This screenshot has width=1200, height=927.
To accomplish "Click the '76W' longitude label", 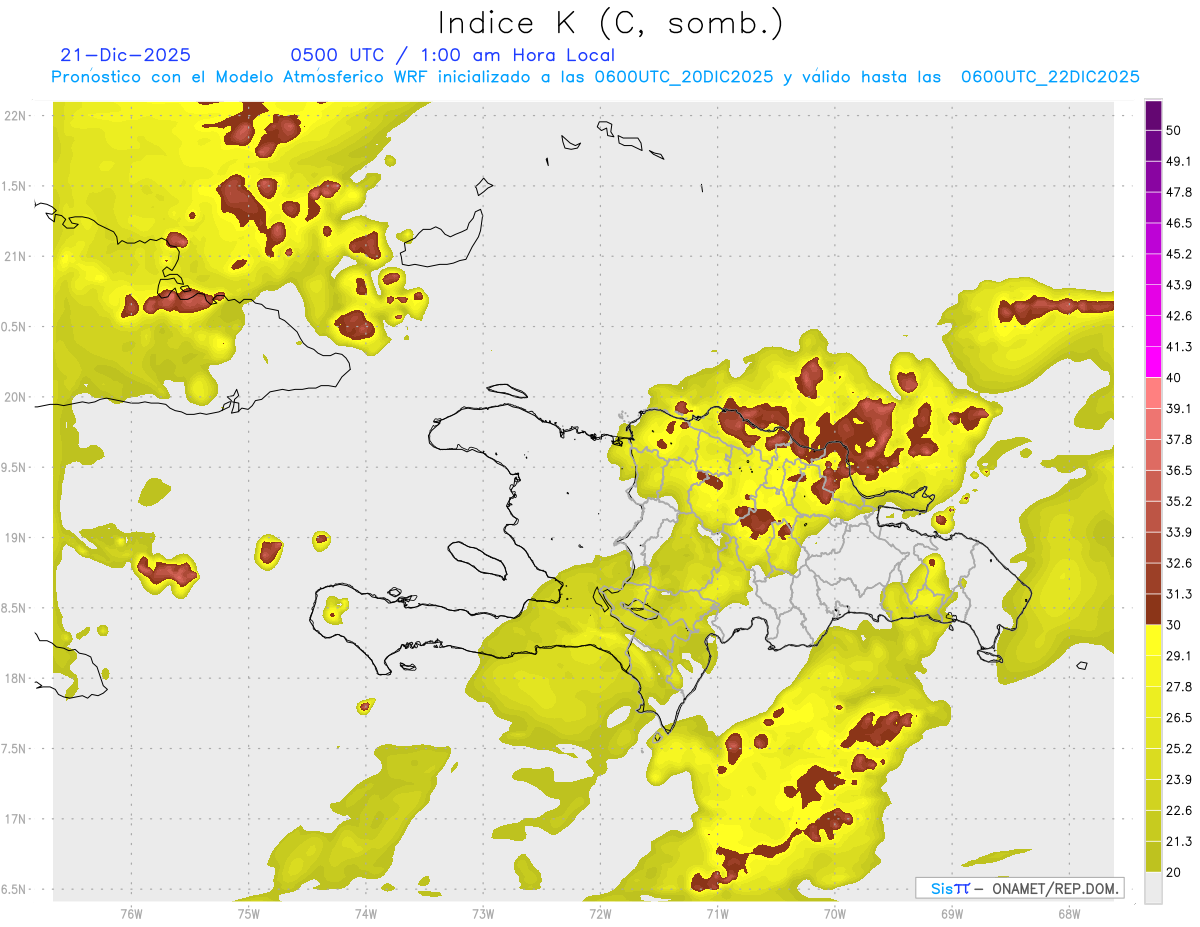I will click(131, 913).
